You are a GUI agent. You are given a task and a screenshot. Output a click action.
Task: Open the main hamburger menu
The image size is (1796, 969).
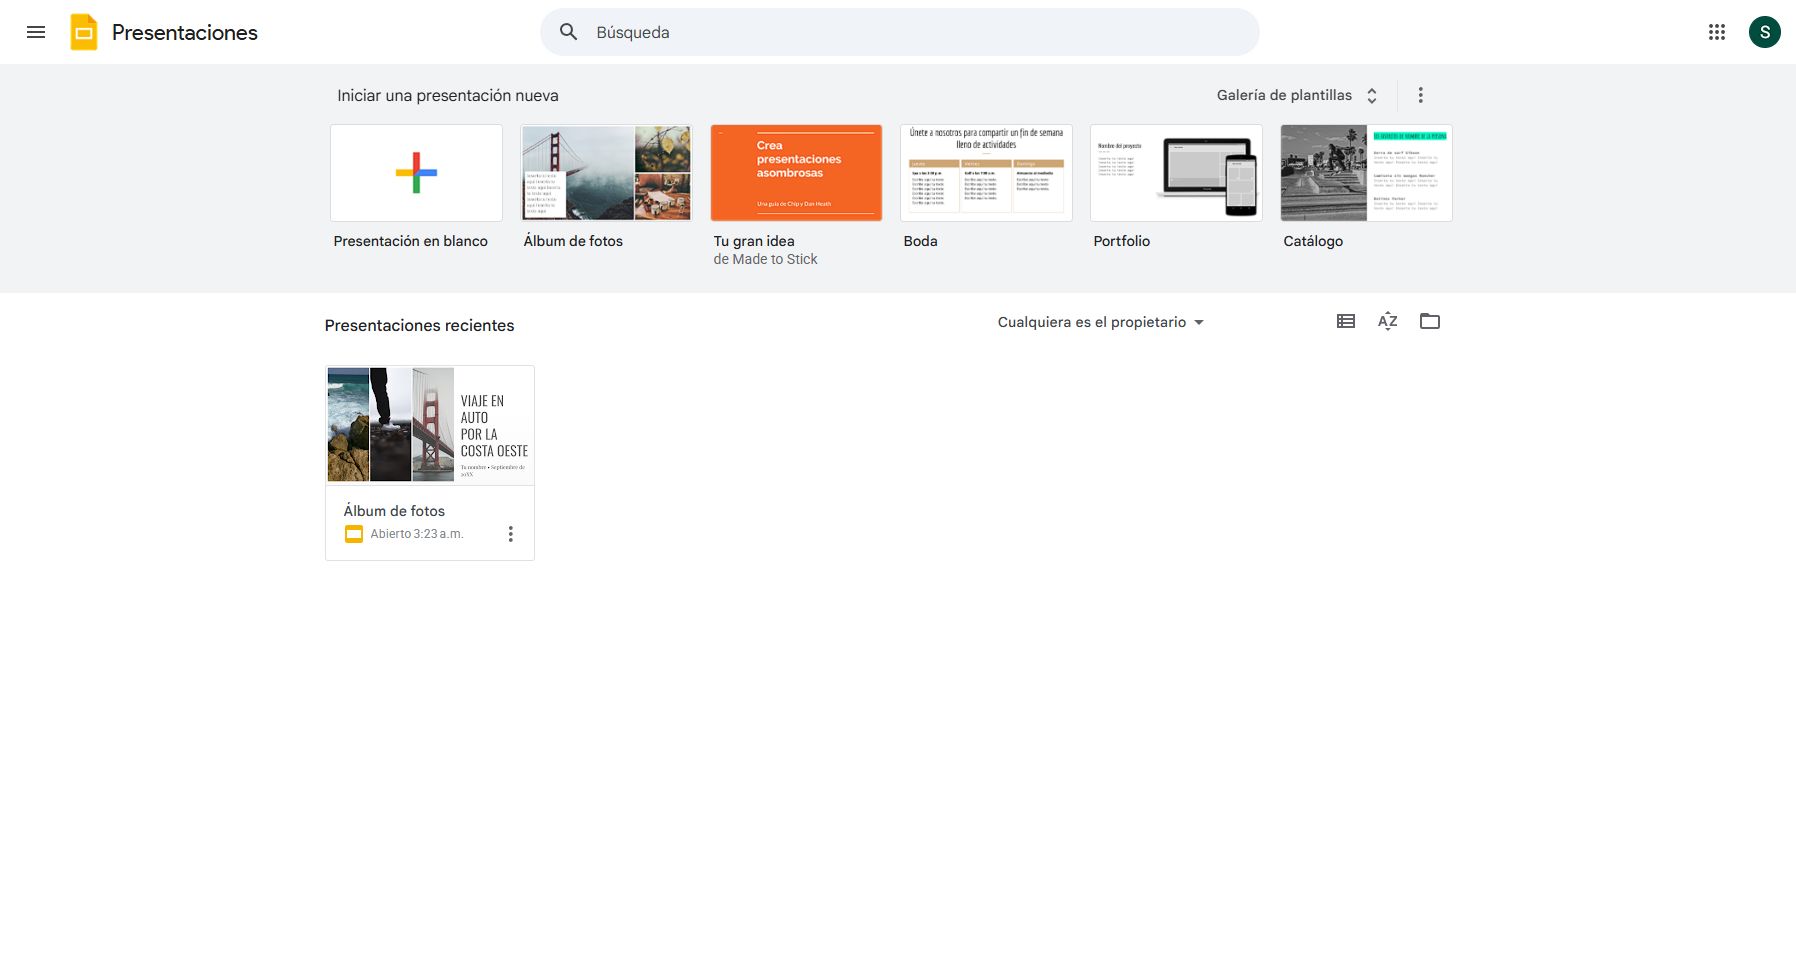click(x=36, y=31)
